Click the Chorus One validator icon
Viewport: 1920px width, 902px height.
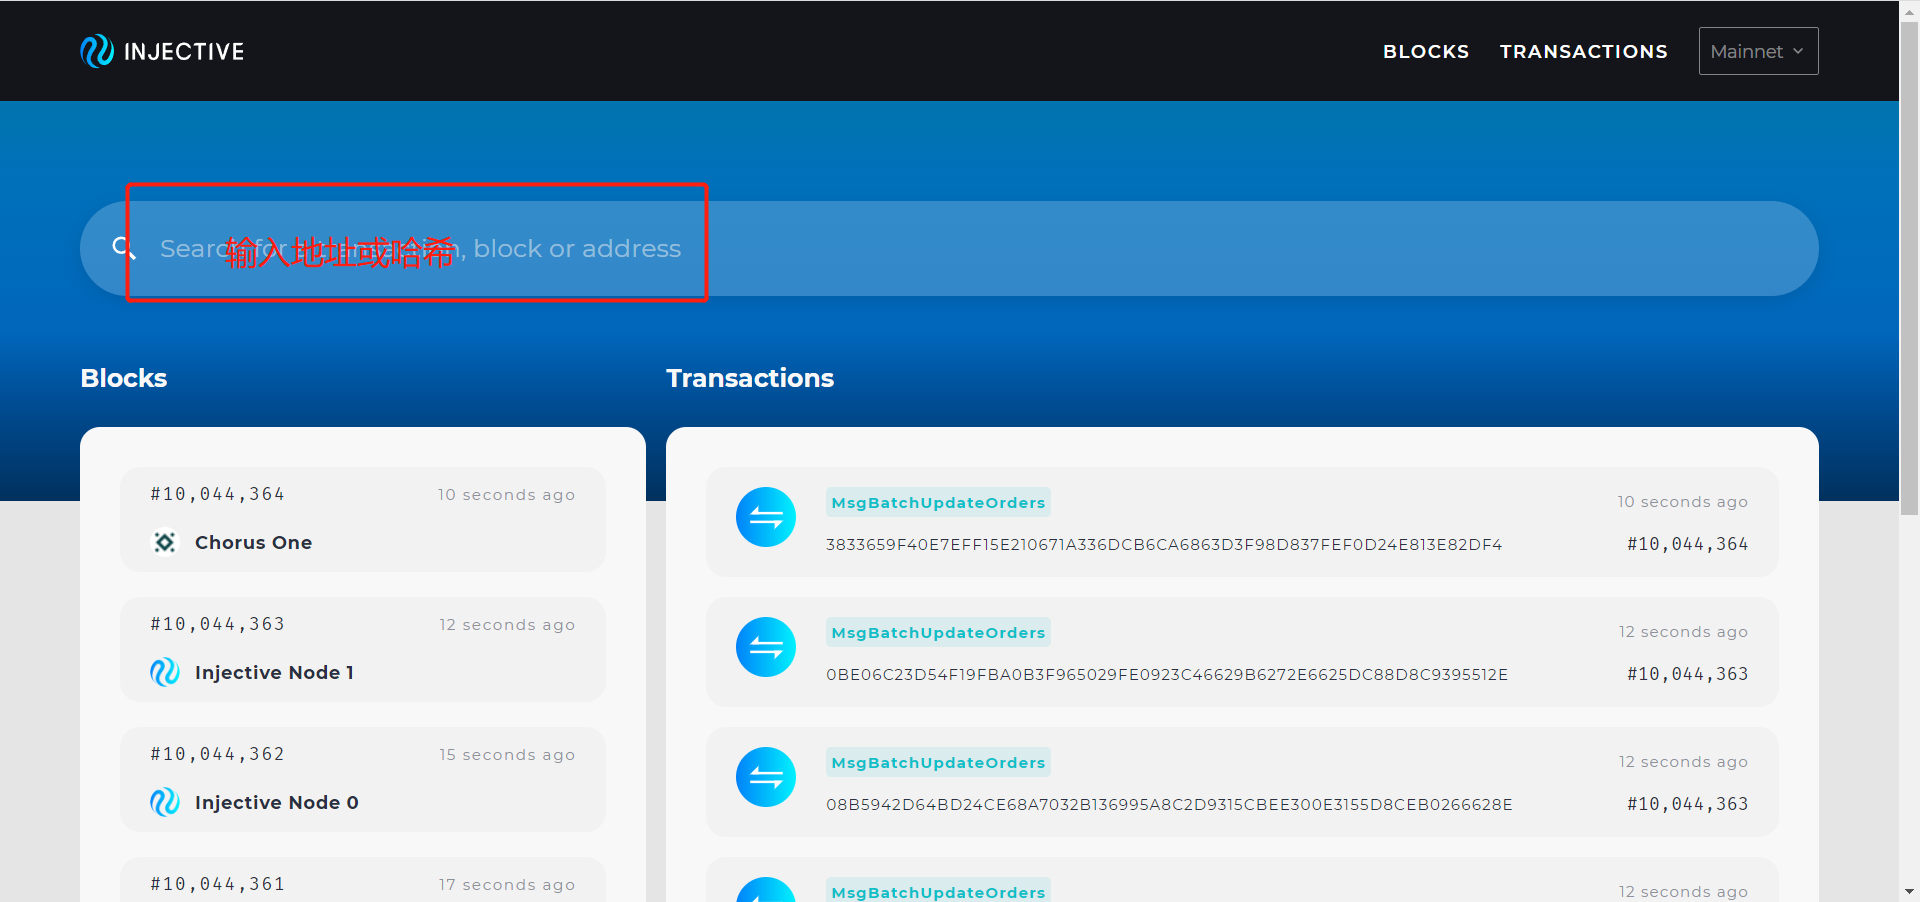point(165,542)
